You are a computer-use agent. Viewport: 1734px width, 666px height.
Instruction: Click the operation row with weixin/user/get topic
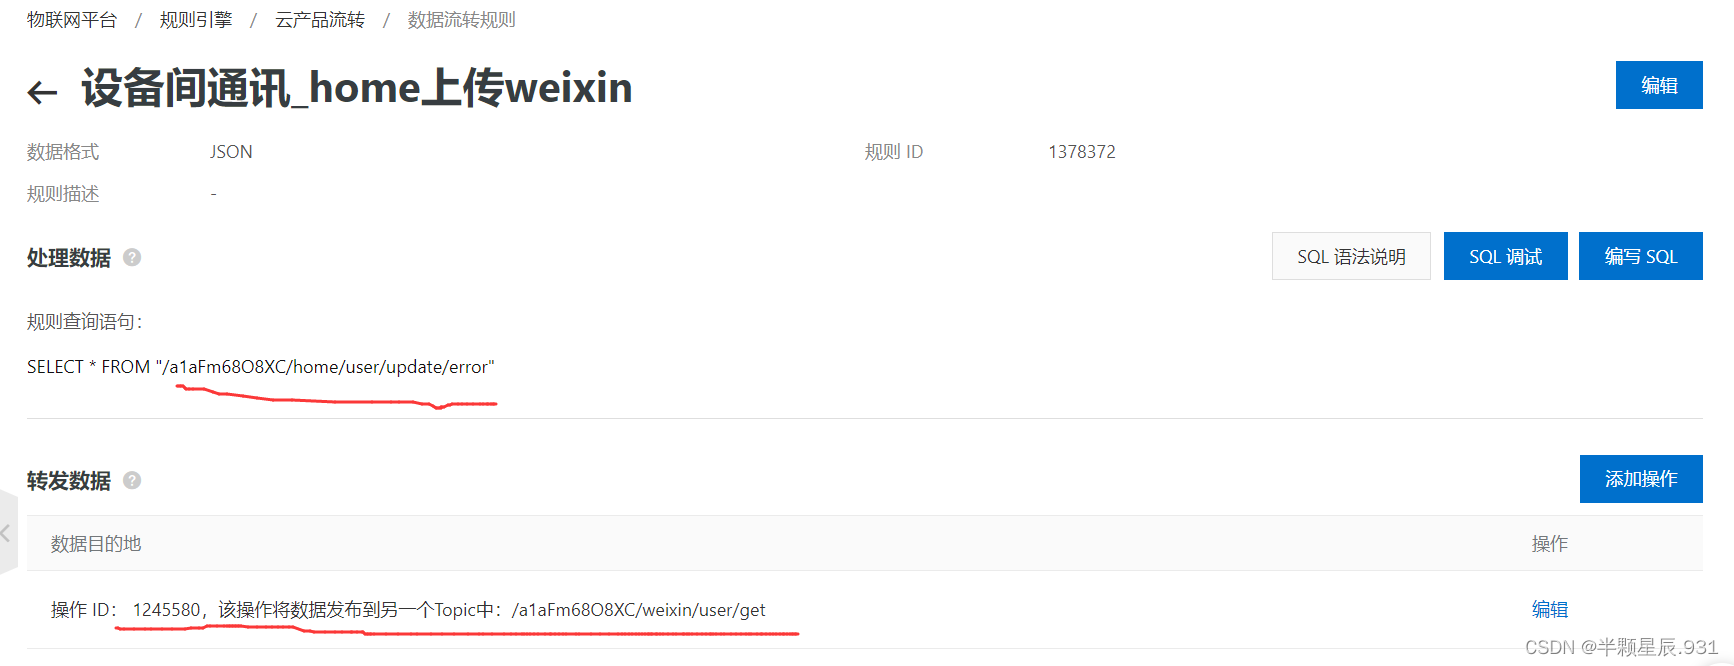coord(865,609)
